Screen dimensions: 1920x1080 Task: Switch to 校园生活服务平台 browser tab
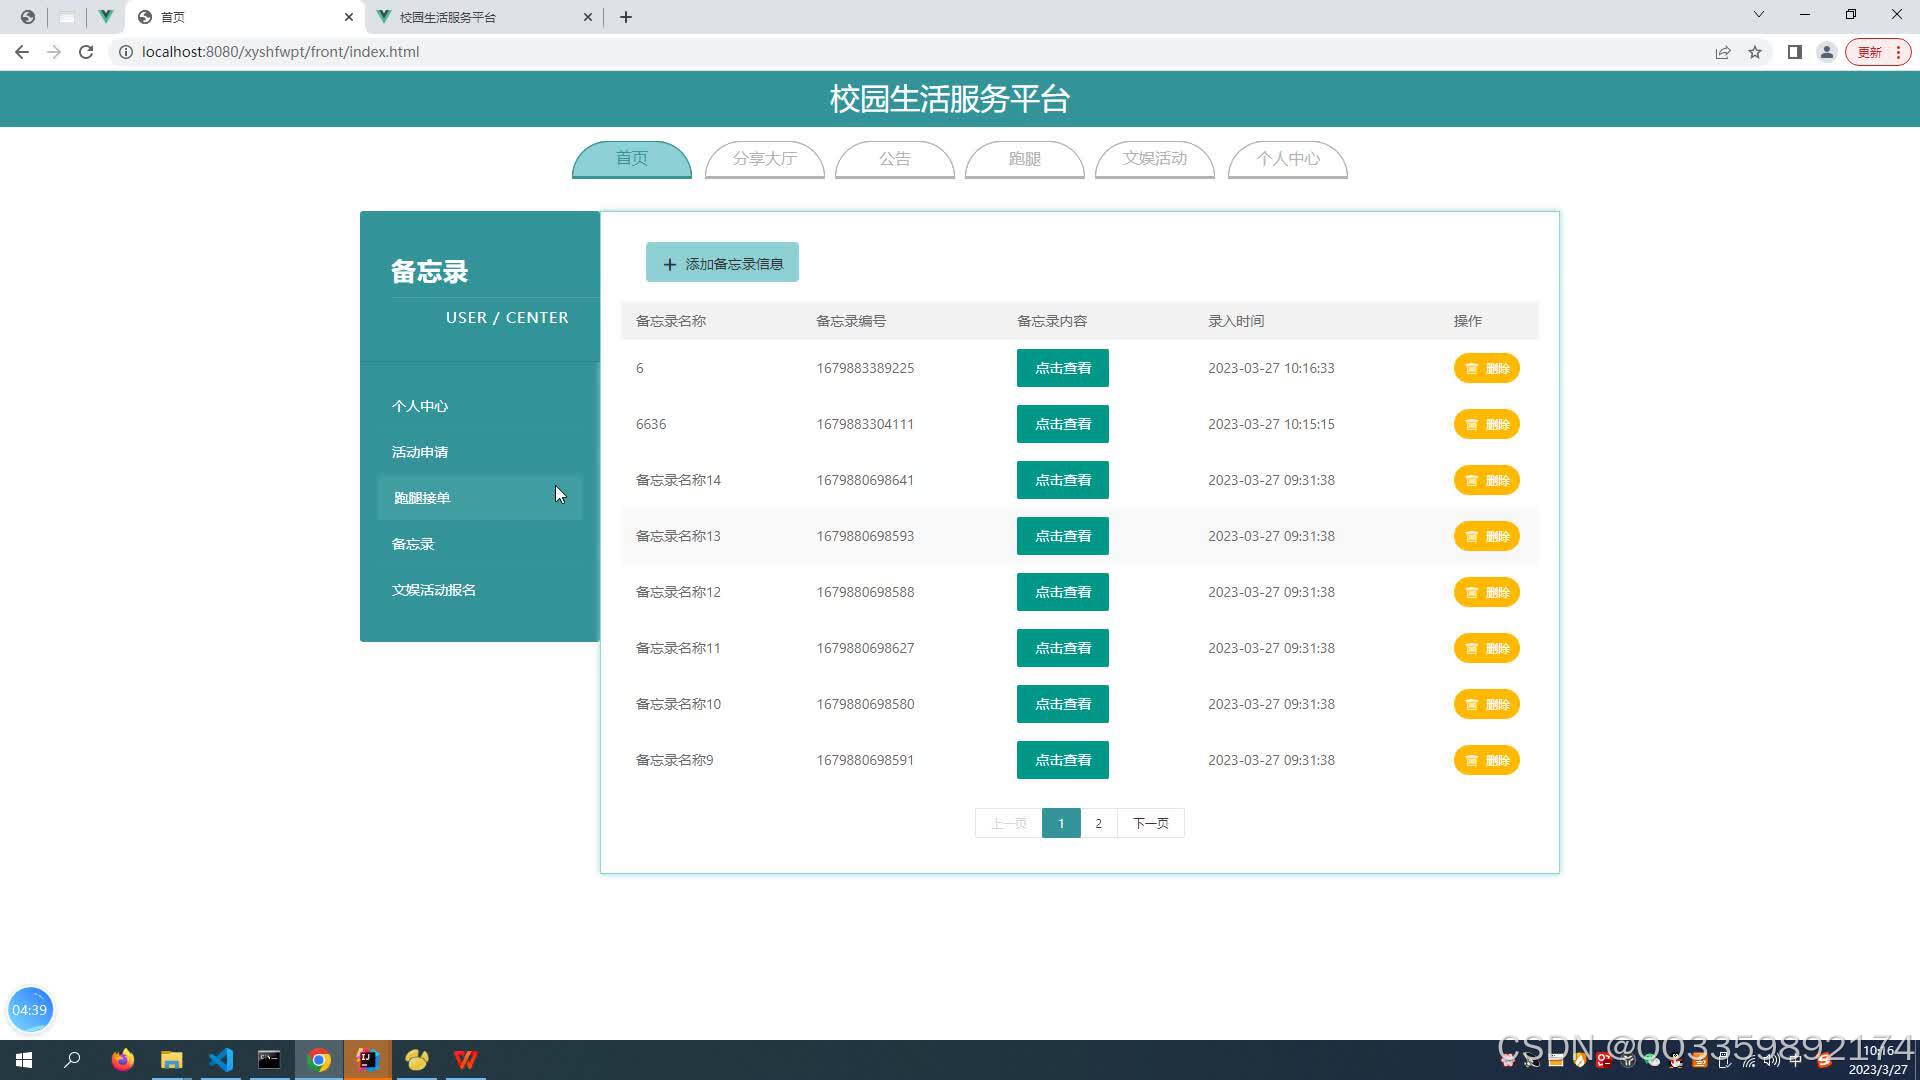[x=485, y=17]
